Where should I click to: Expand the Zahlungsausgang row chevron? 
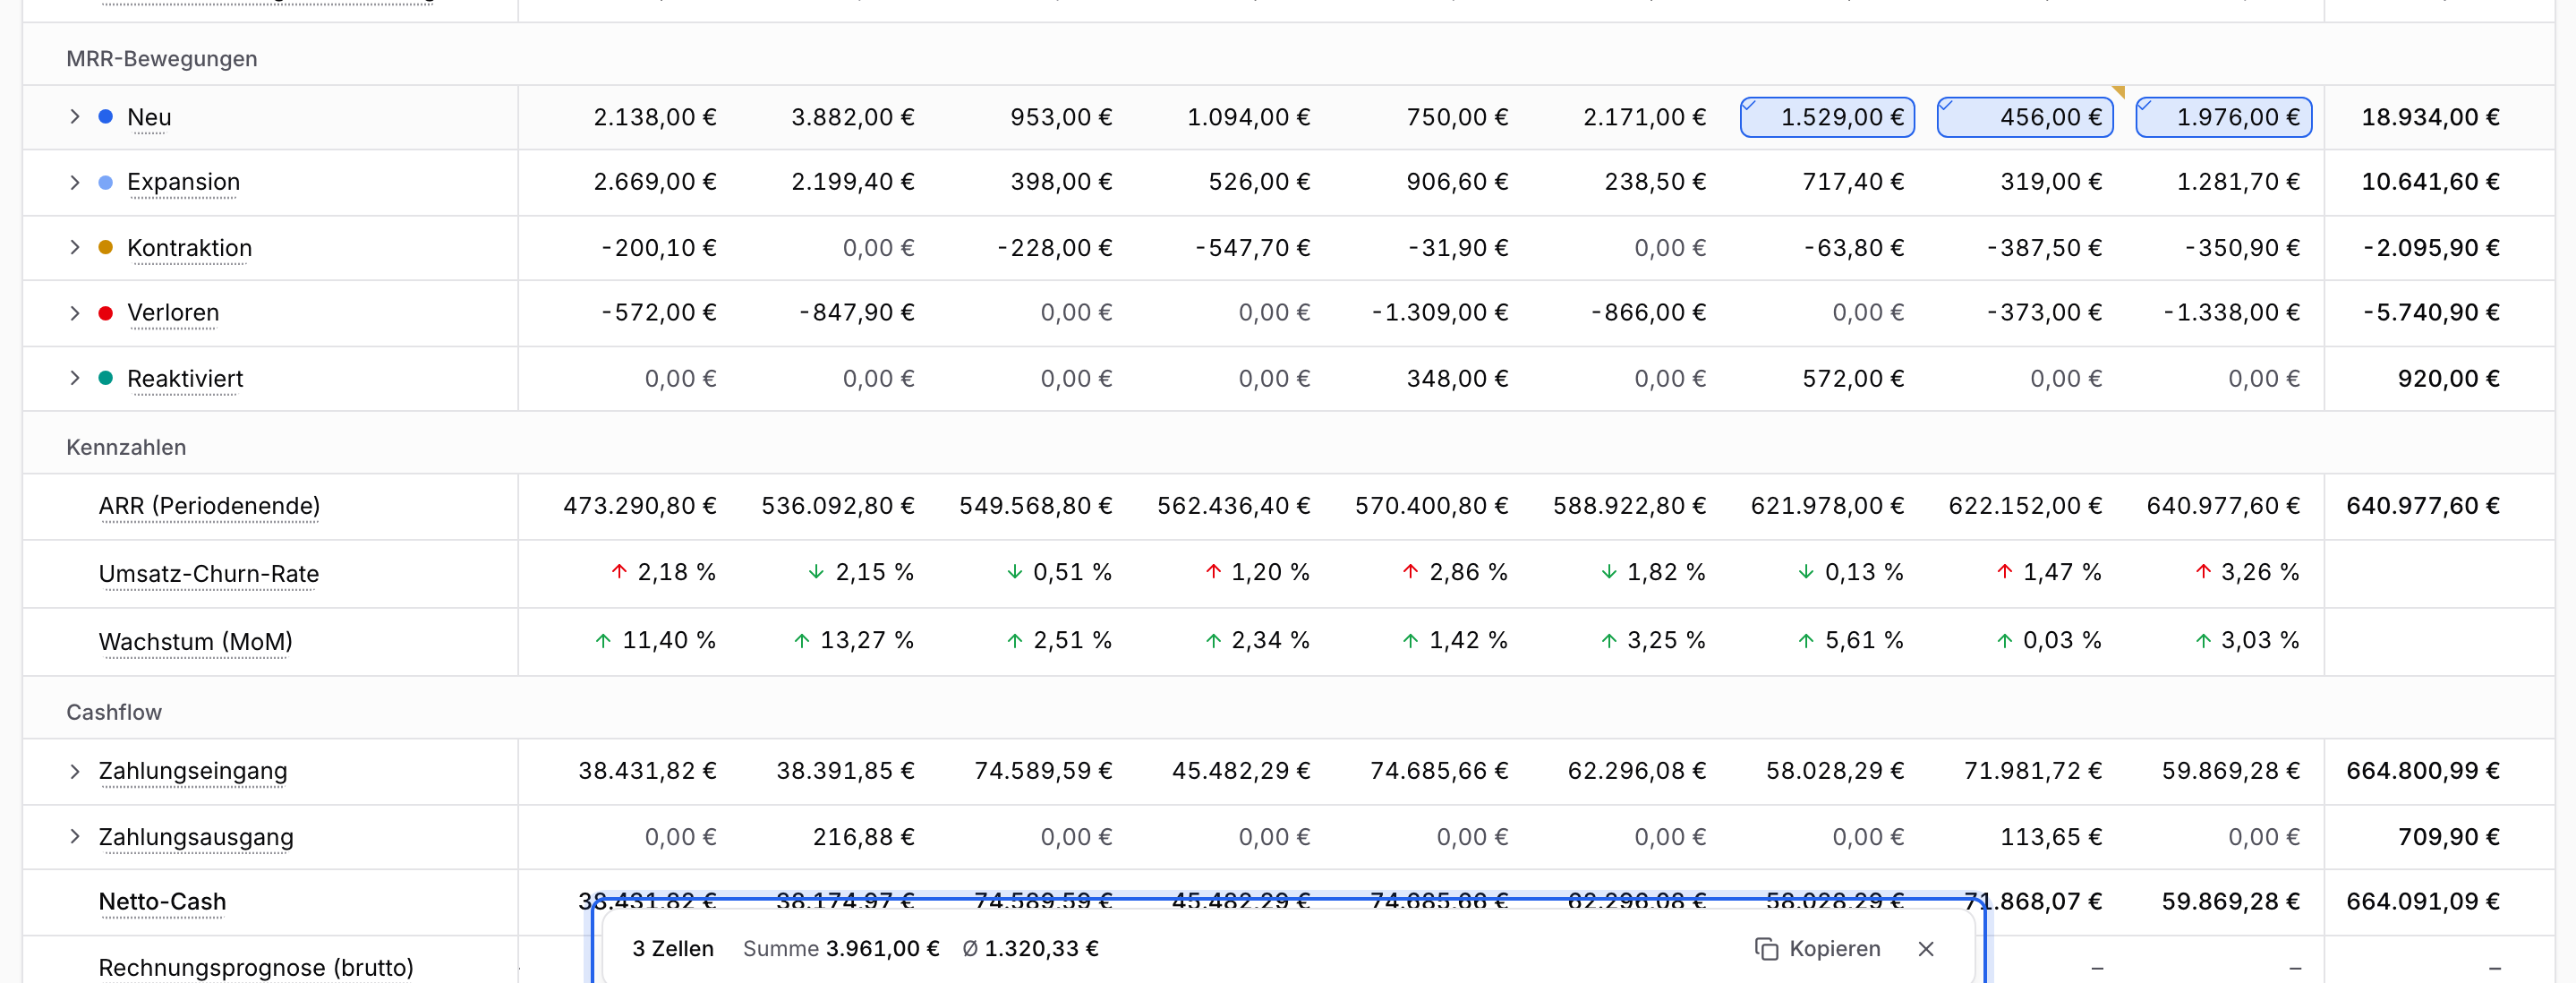75,836
